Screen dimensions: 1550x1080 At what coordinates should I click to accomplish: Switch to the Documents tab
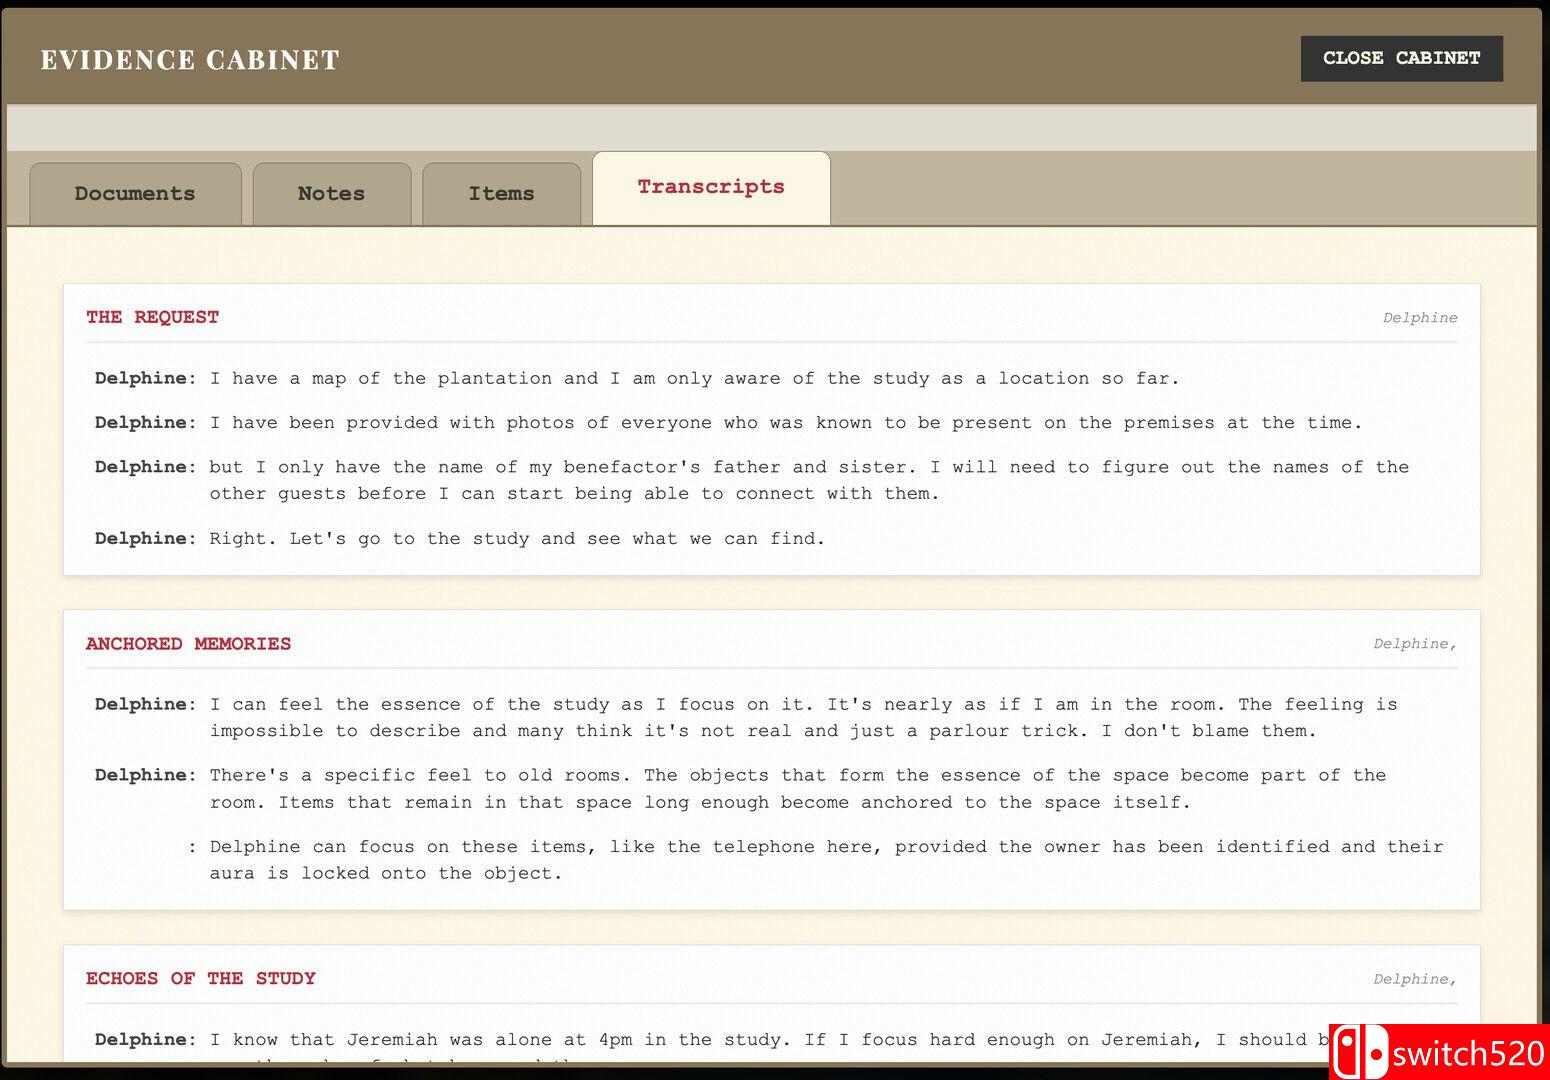point(135,194)
